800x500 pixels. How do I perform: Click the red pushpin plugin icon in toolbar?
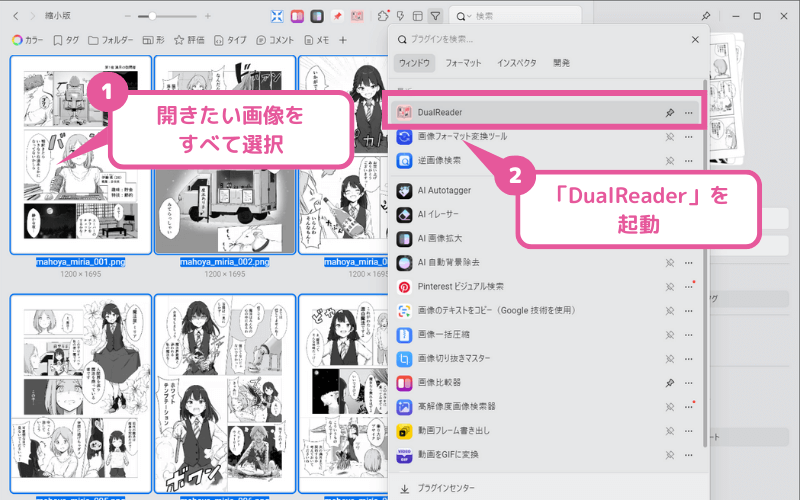coord(337,16)
